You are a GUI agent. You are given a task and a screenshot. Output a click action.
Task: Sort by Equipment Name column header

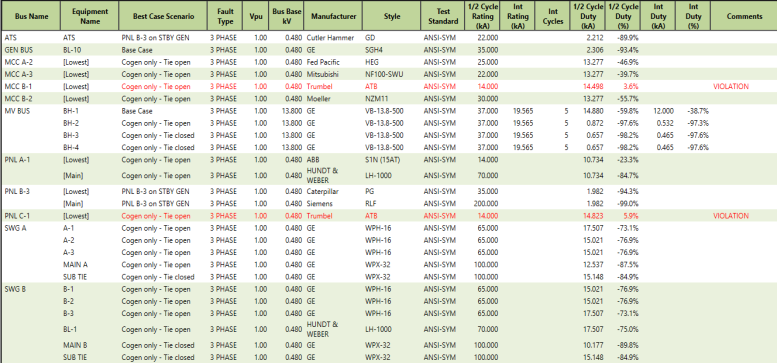(90, 16)
